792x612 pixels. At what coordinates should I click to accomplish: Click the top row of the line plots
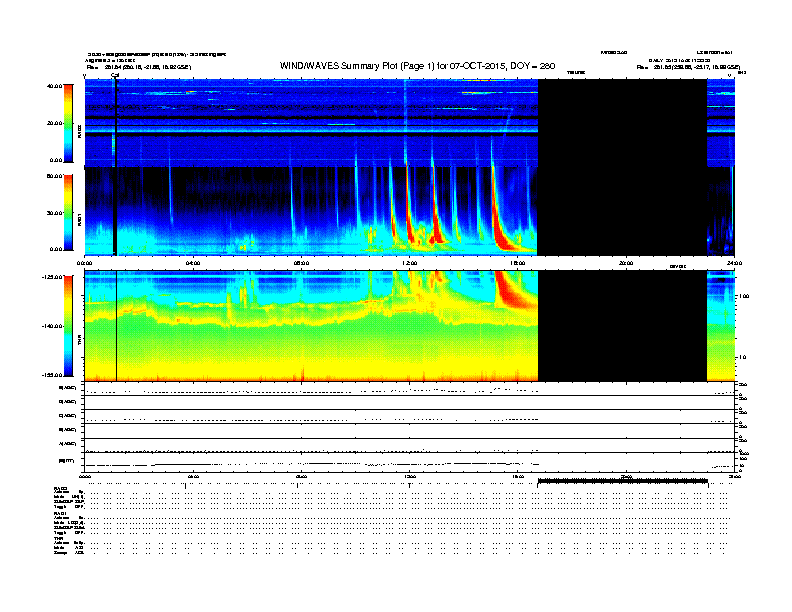(410, 389)
